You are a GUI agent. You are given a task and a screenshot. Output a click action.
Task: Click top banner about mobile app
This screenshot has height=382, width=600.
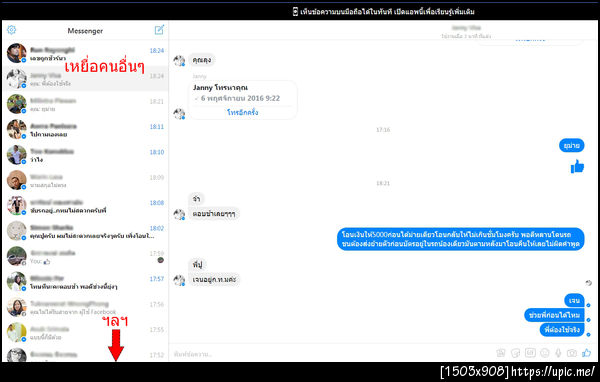pos(384,11)
